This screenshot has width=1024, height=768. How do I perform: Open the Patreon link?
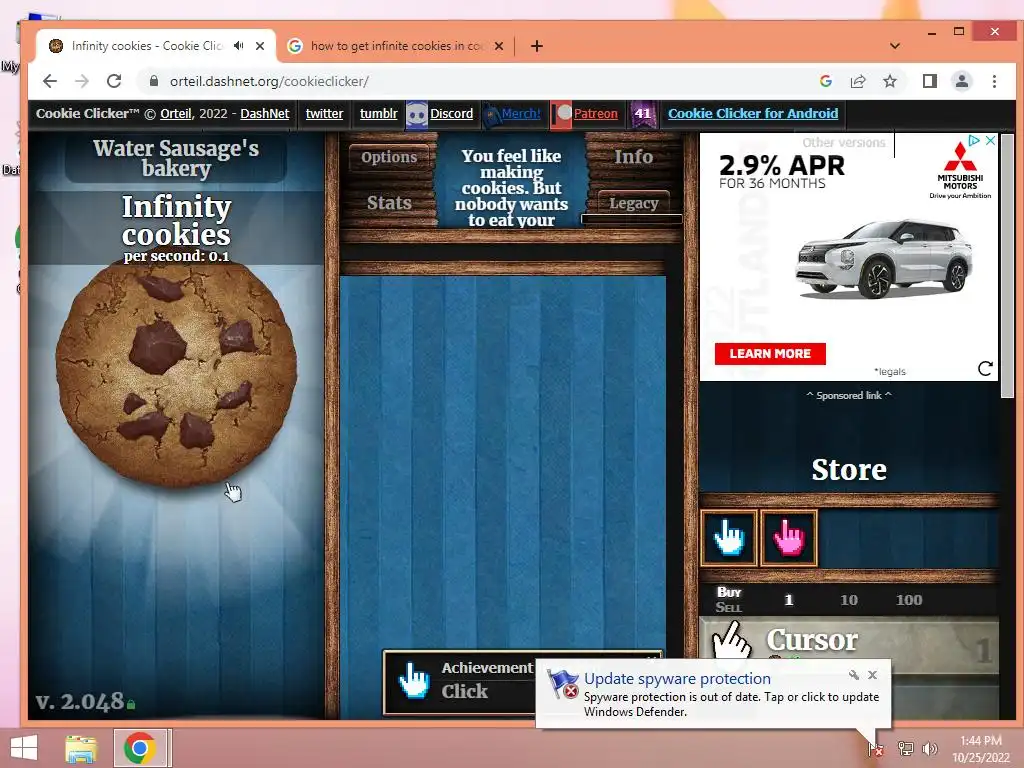pyautogui.click(x=596, y=114)
